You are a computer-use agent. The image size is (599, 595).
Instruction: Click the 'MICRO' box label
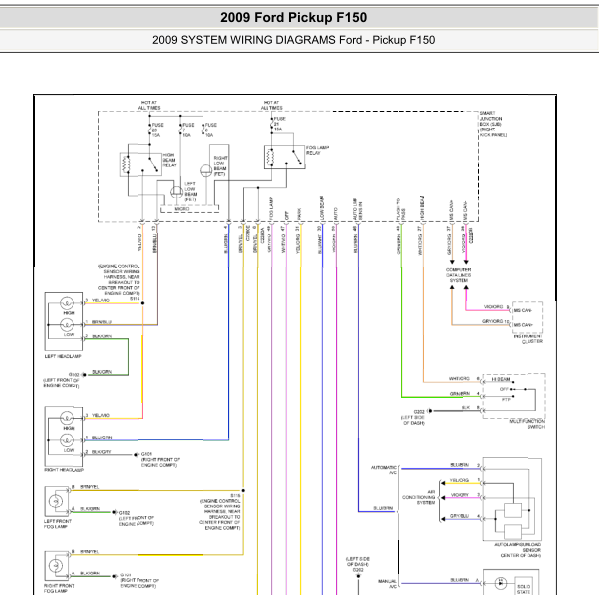coord(182,209)
